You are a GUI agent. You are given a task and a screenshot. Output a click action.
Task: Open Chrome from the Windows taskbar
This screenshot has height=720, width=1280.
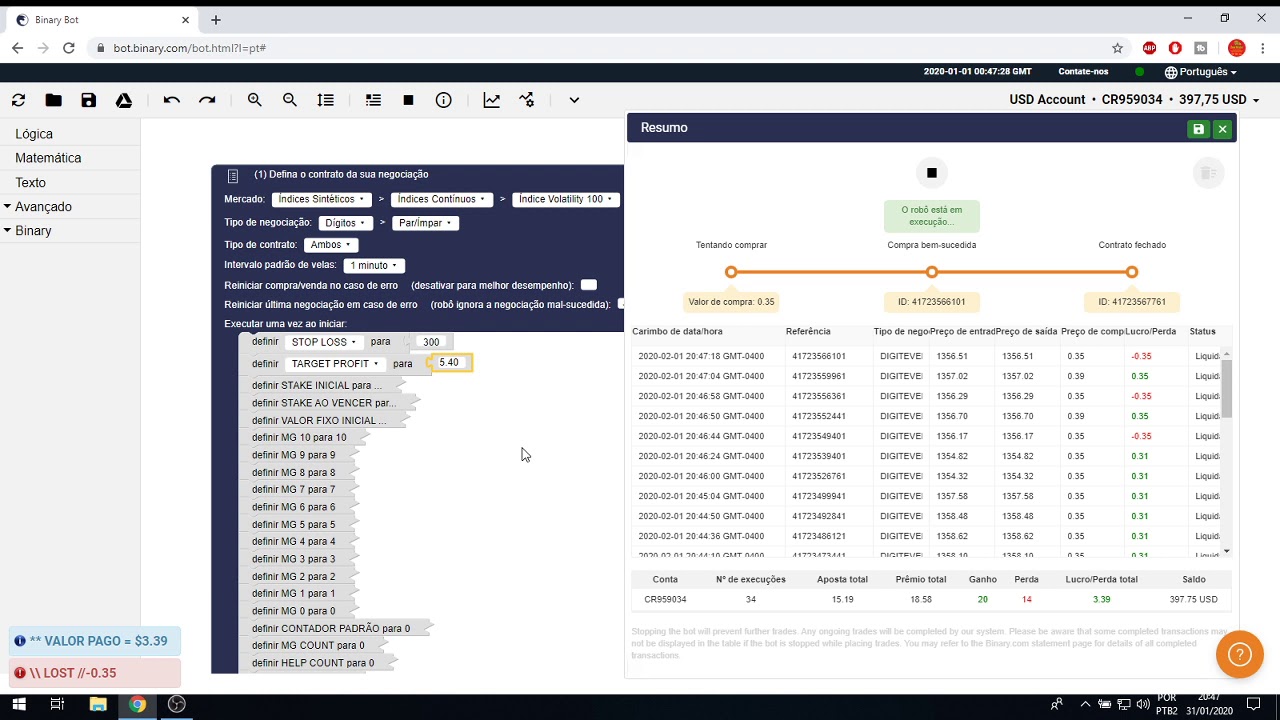click(x=137, y=704)
